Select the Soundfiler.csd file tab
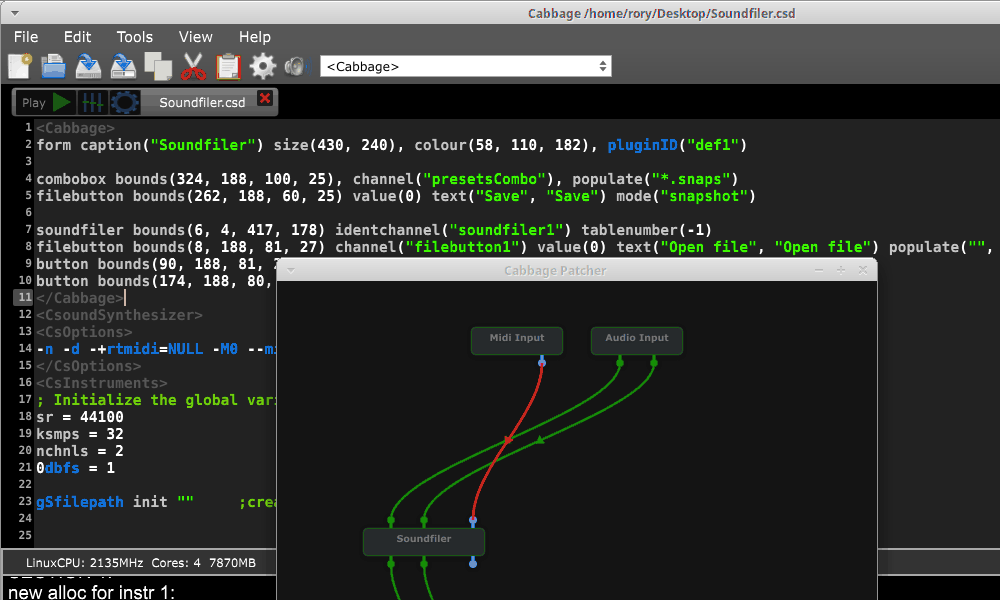Viewport: 1000px width, 600px height. pos(201,102)
